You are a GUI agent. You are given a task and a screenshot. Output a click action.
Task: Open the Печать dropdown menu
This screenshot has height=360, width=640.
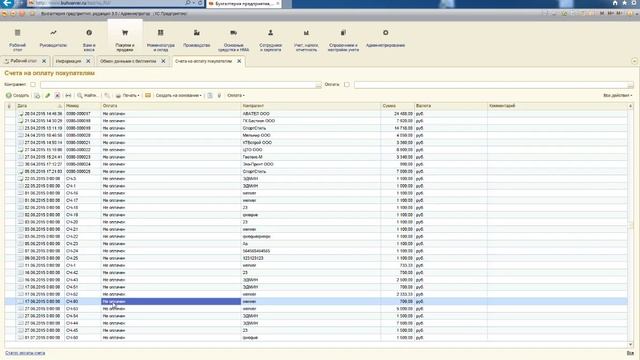128,96
